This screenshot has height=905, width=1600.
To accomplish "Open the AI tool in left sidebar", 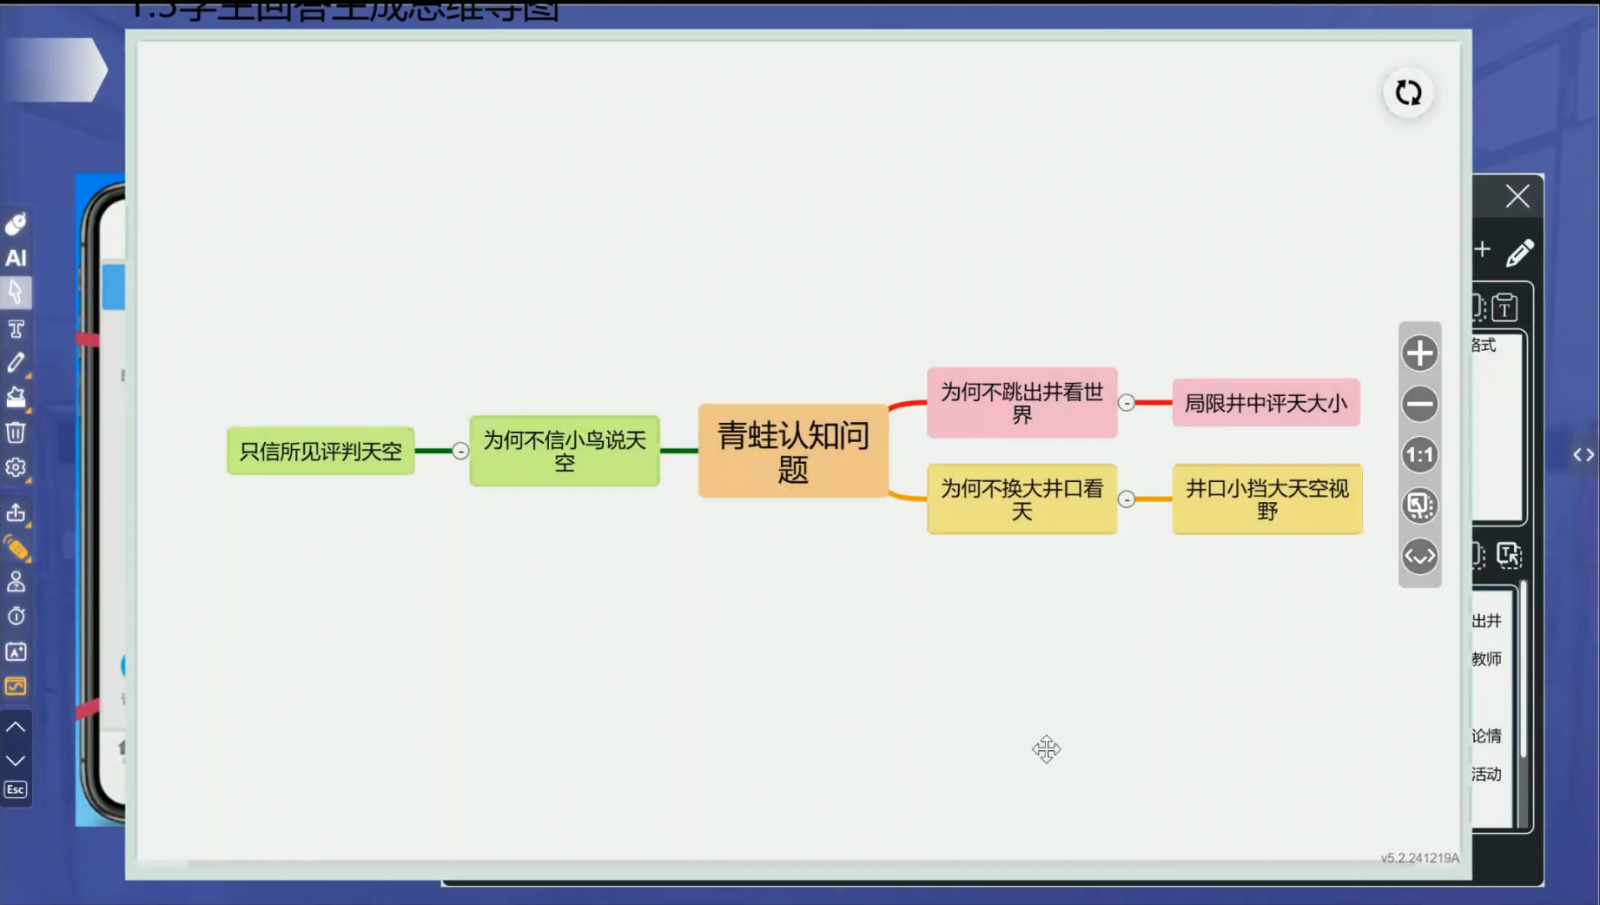I will click(x=16, y=258).
